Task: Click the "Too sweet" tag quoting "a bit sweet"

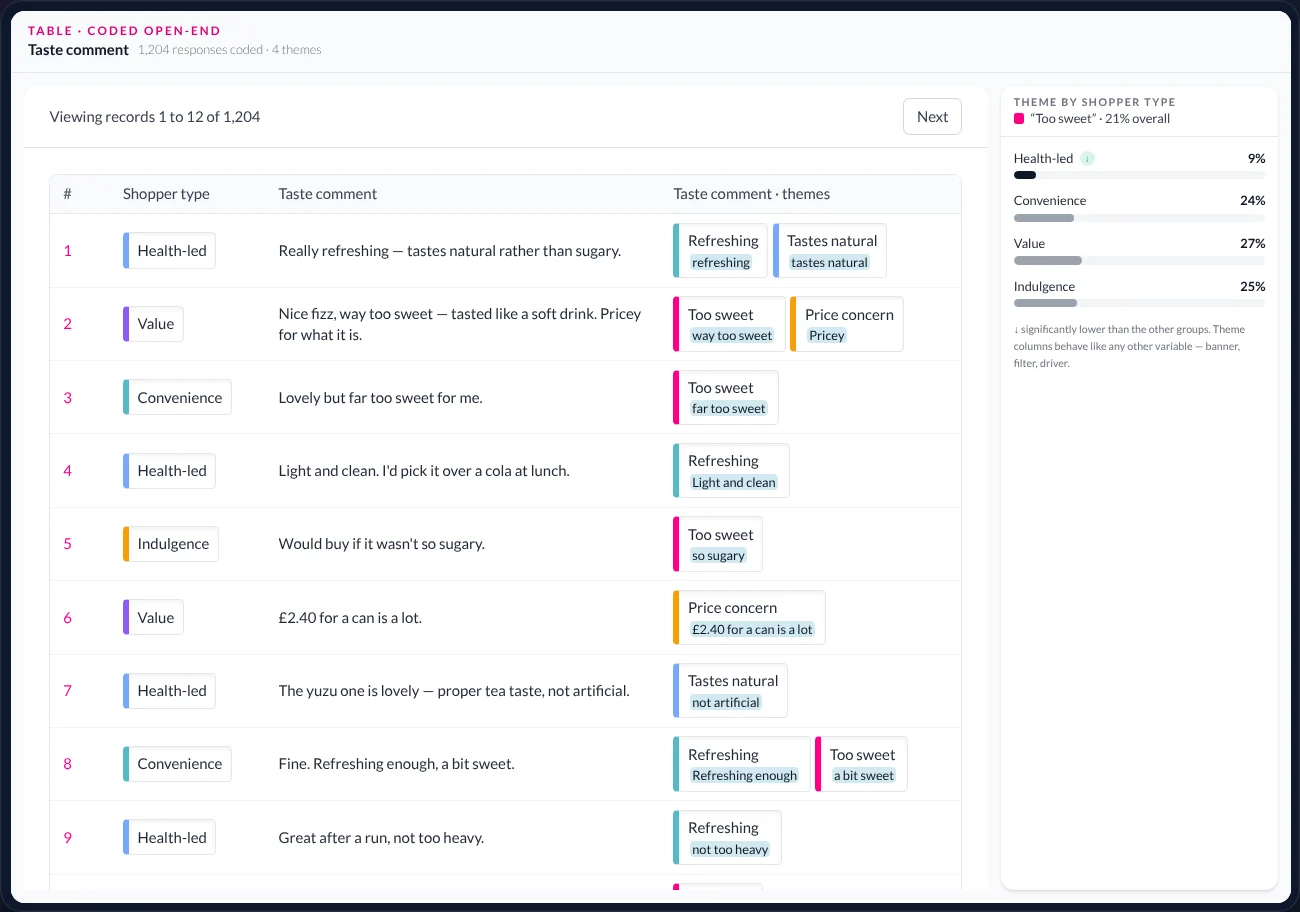Action: (861, 764)
